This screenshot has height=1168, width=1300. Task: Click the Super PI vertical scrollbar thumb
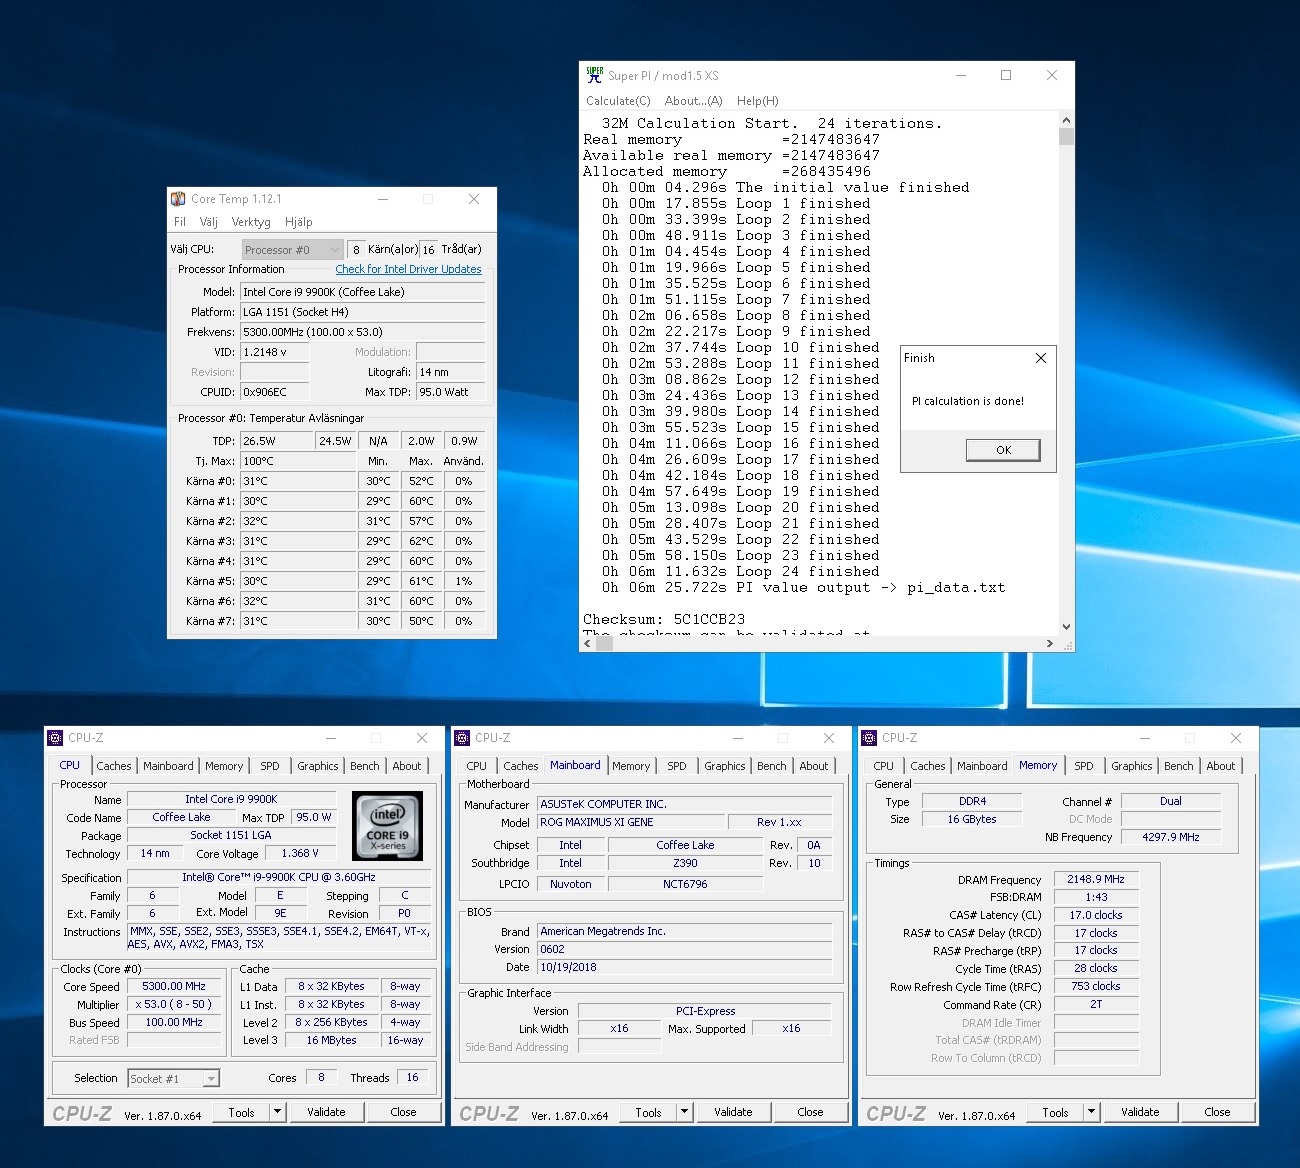coord(1066,137)
